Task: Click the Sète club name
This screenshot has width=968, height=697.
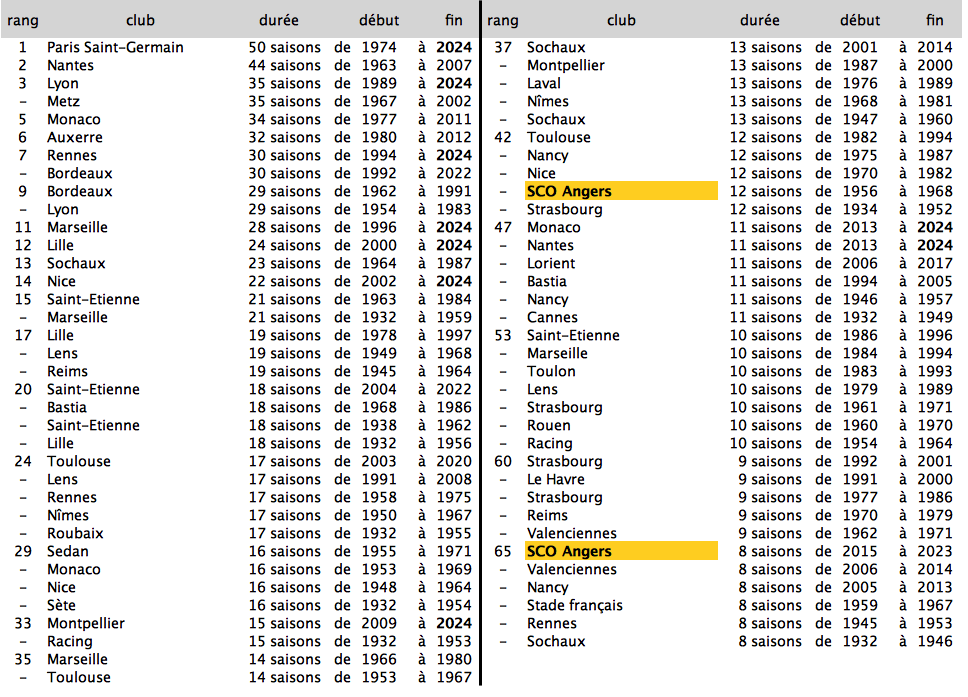Action: coord(62,605)
